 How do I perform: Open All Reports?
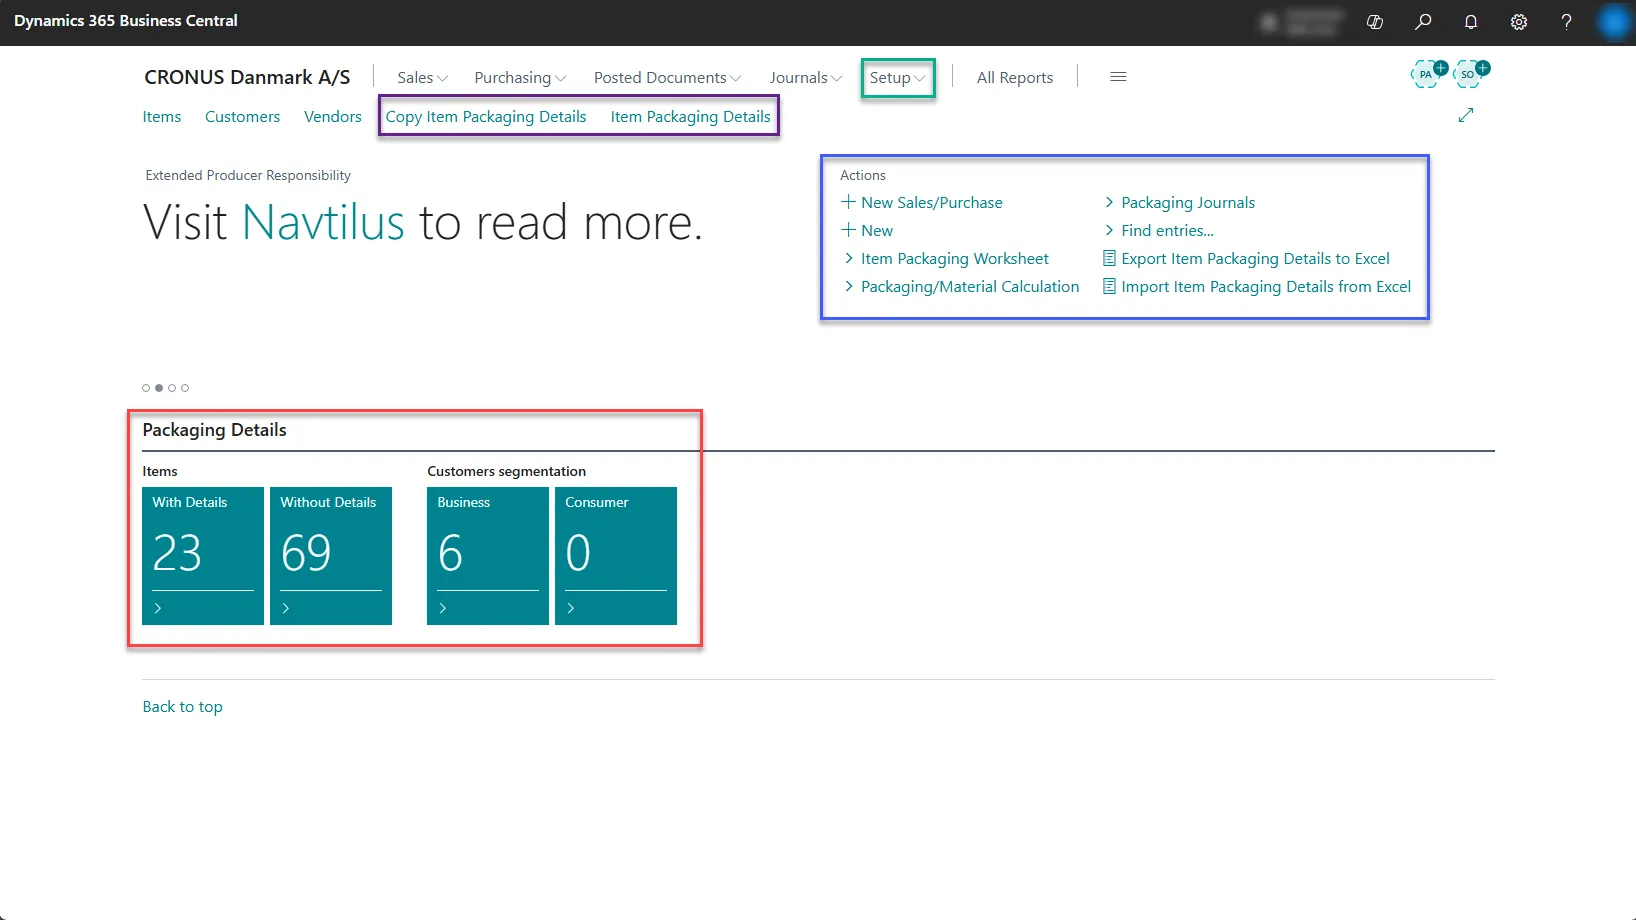coord(1015,77)
